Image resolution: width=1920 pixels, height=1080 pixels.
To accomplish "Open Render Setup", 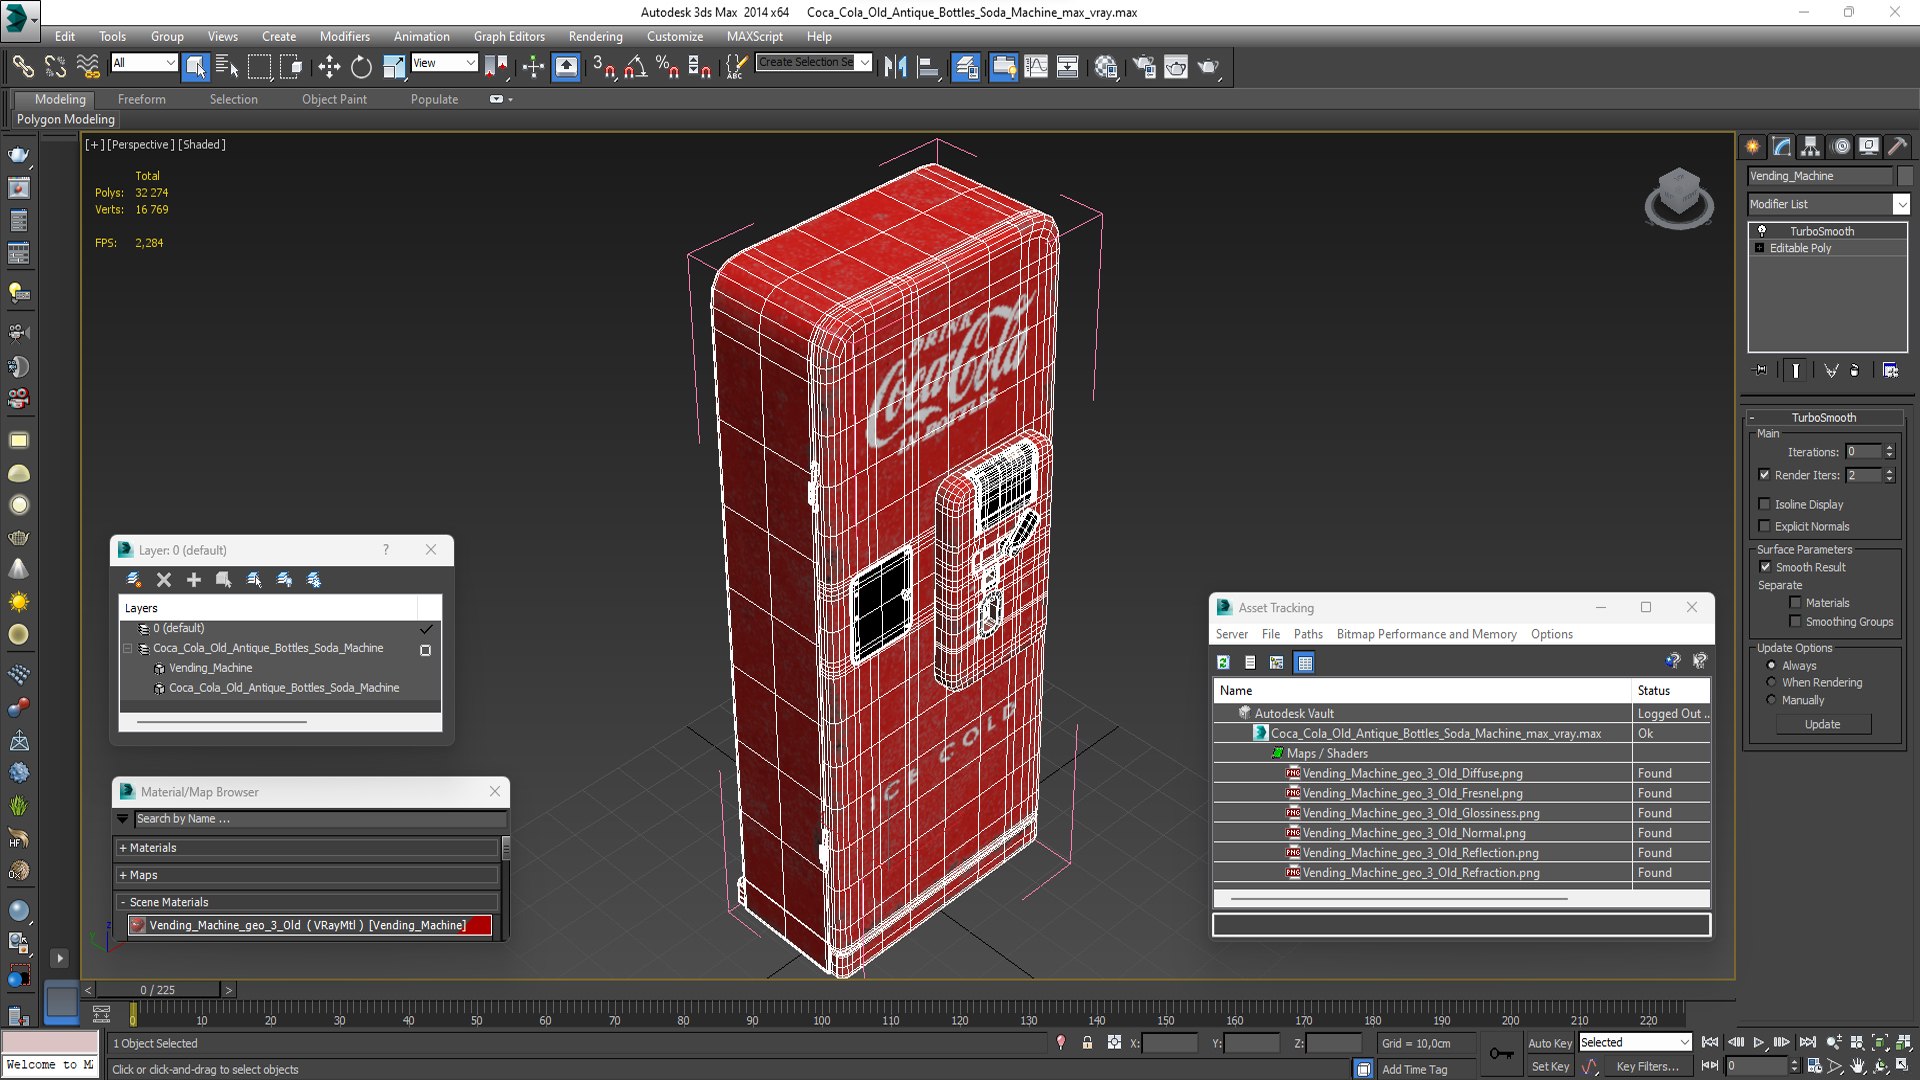I will [x=1144, y=67].
